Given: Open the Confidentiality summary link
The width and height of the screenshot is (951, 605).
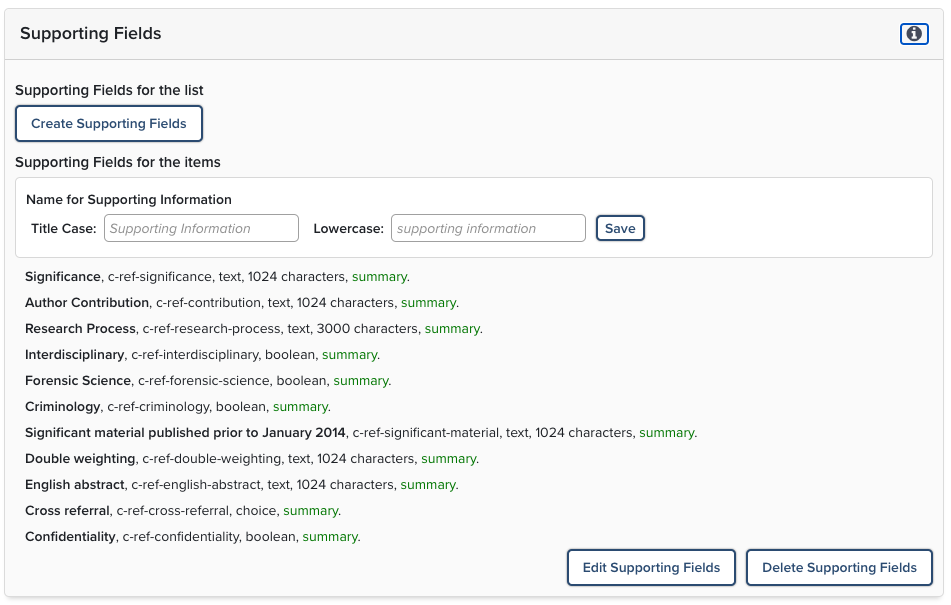Looking at the screenshot, I should (x=330, y=537).
